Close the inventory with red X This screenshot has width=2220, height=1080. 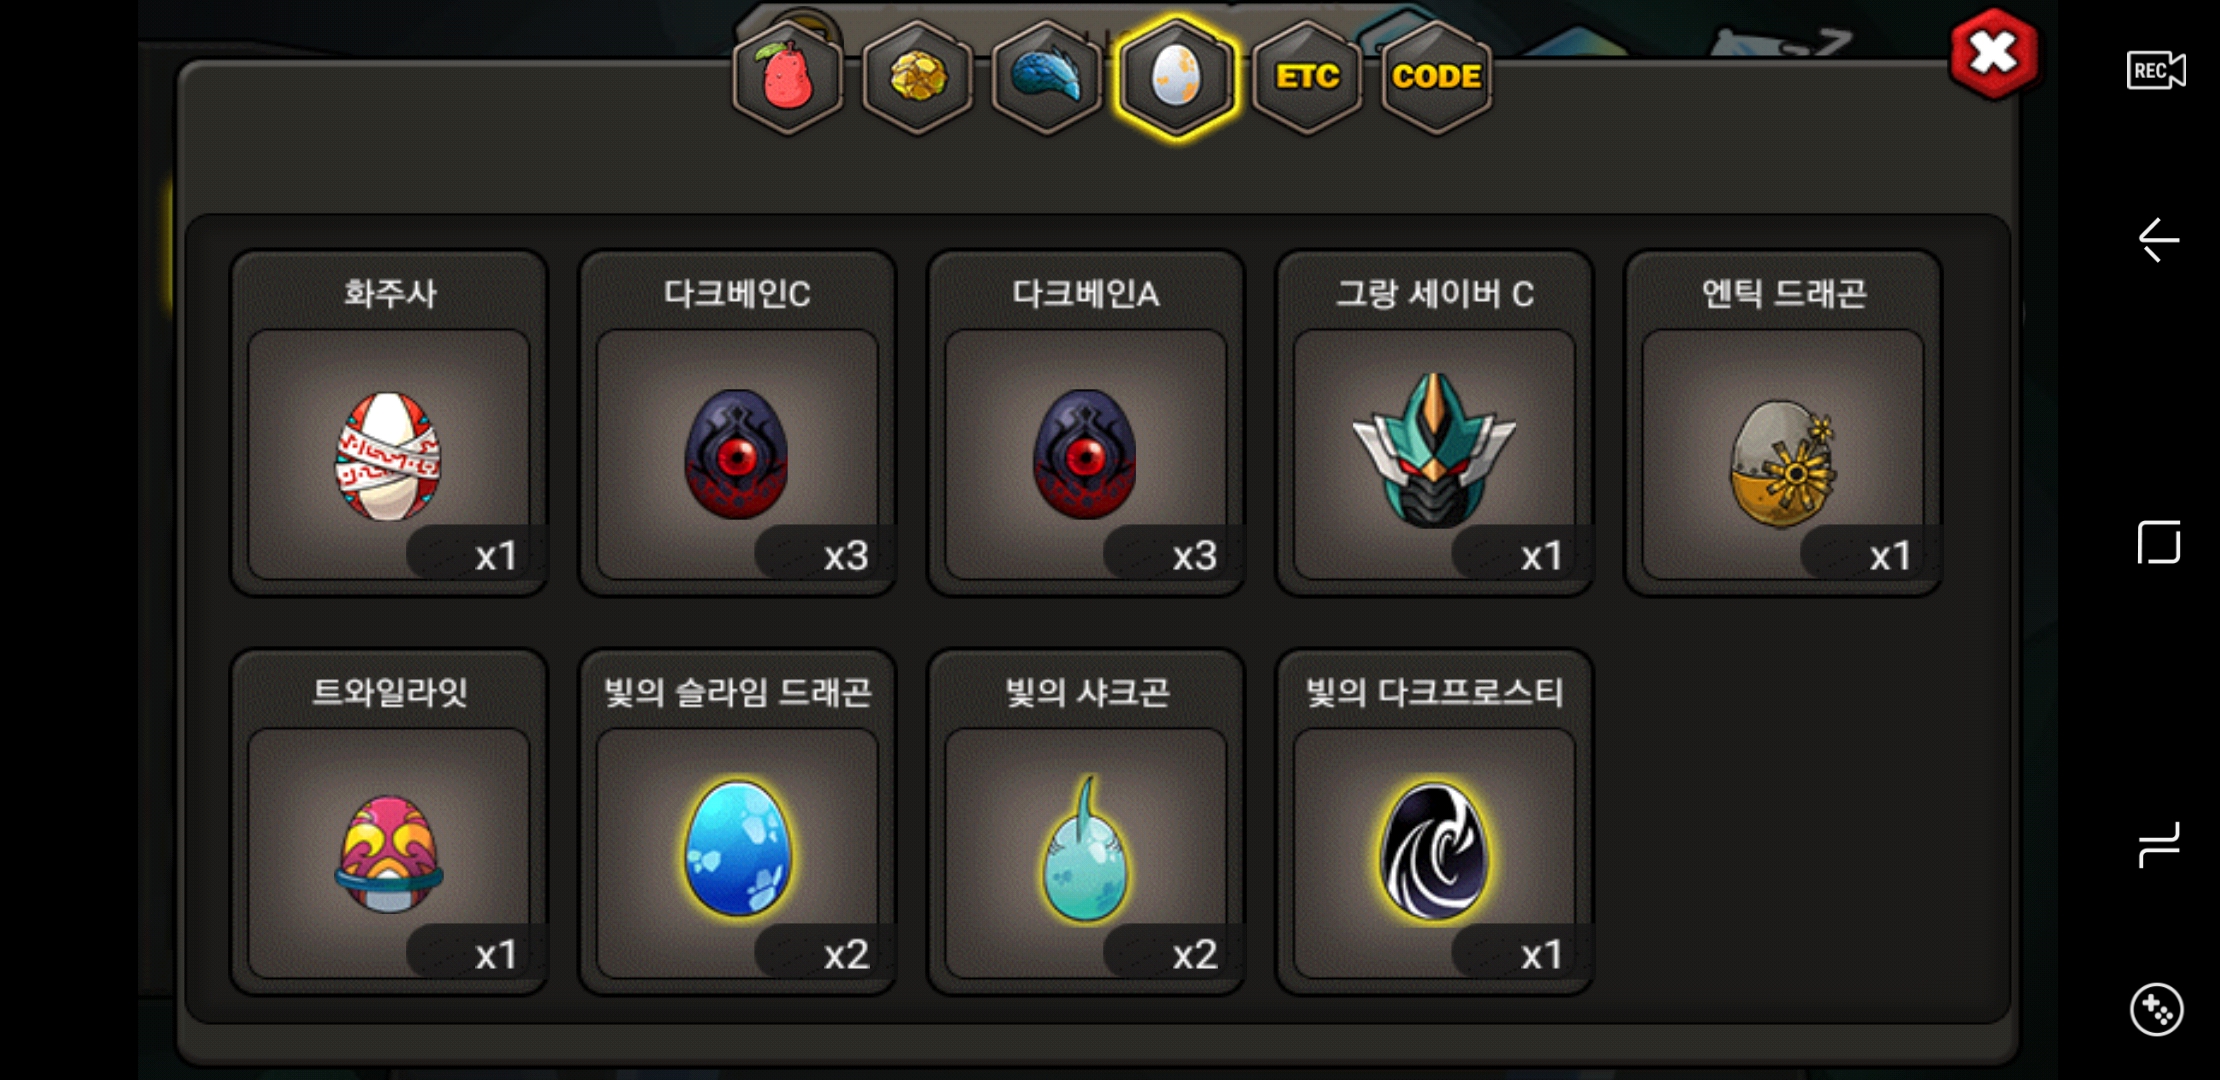coord(1993,54)
